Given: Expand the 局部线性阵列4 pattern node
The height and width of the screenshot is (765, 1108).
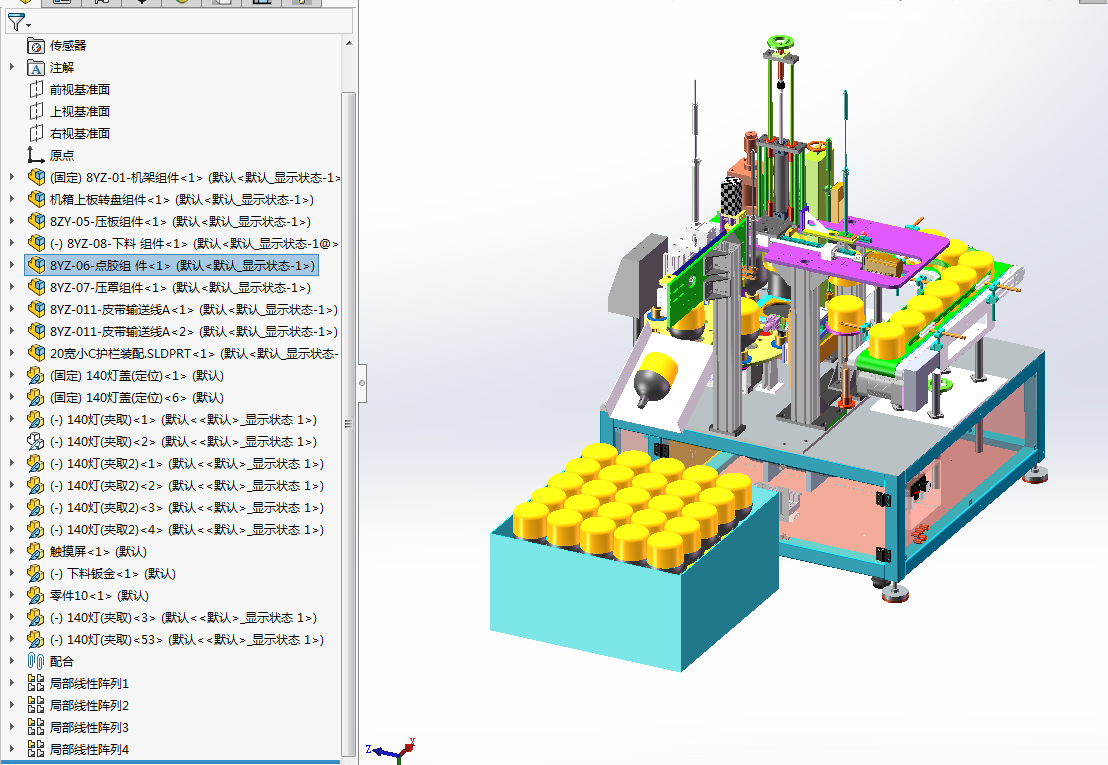Looking at the screenshot, I should click(12, 749).
